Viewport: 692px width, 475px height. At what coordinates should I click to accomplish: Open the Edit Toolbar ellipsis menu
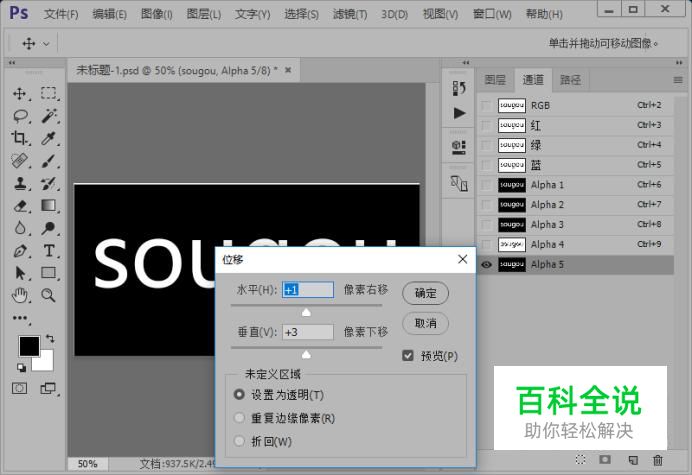20,318
